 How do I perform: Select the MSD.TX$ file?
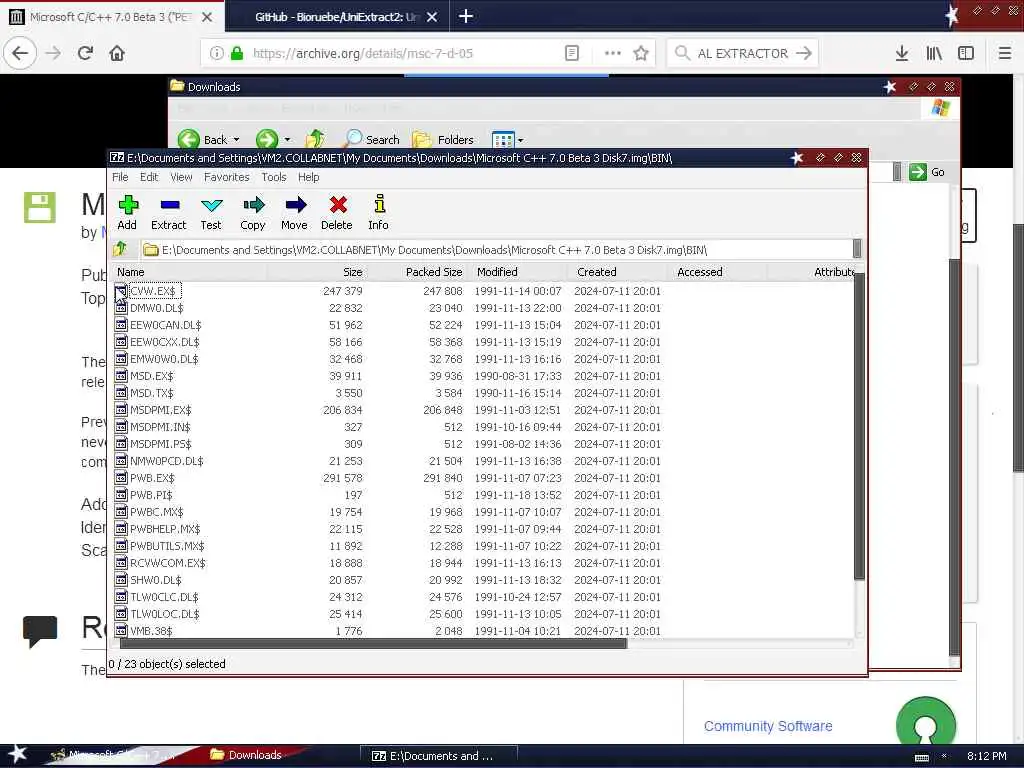coord(152,392)
